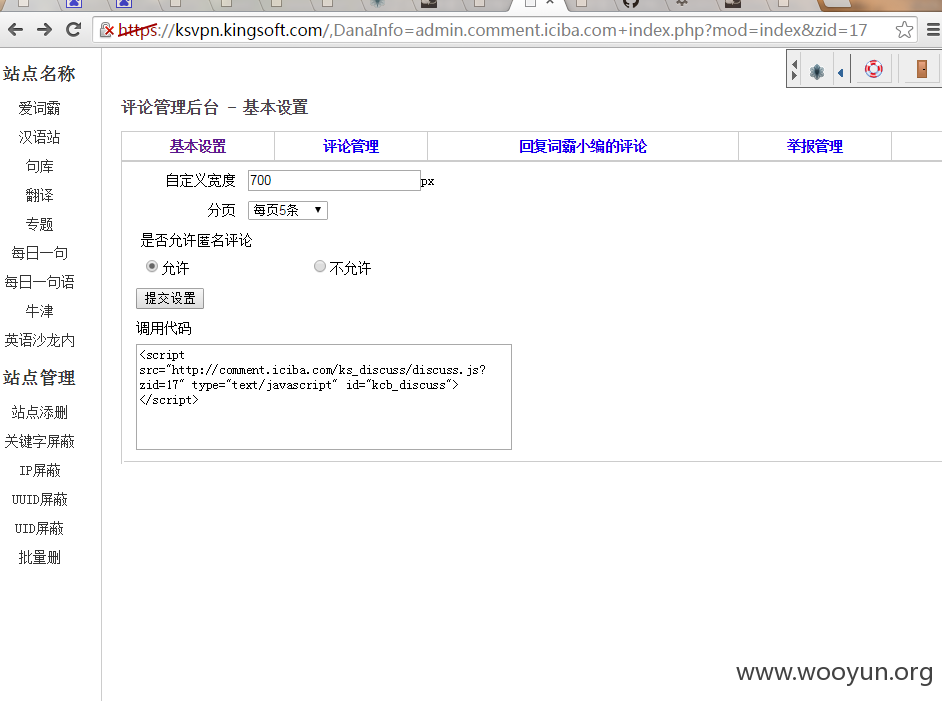This screenshot has width=942, height=701.
Task: Click the VPN toolbar door sign-out icon
Action: (922, 69)
